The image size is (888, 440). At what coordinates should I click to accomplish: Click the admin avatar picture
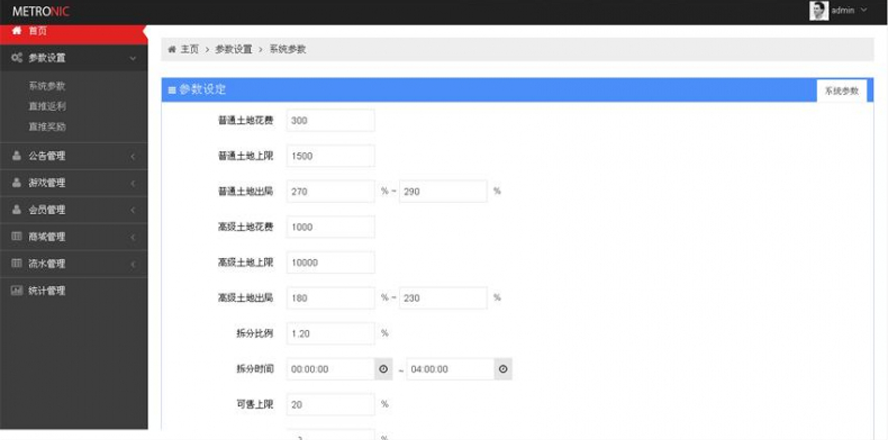(819, 11)
